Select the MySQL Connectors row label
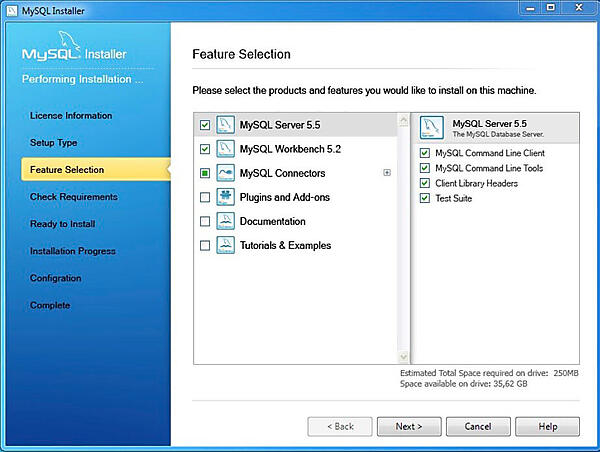The width and height of the screenshot is (600, 452). point(282,173)
